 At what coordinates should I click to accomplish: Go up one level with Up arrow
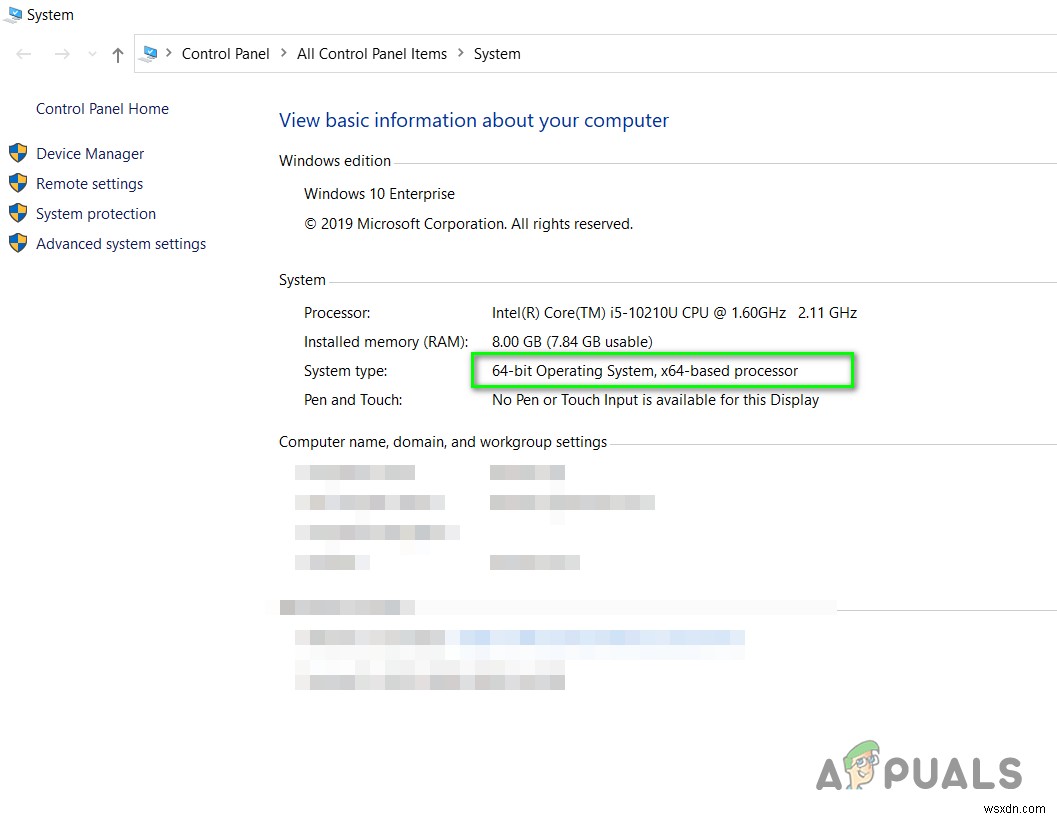(118, 55)
